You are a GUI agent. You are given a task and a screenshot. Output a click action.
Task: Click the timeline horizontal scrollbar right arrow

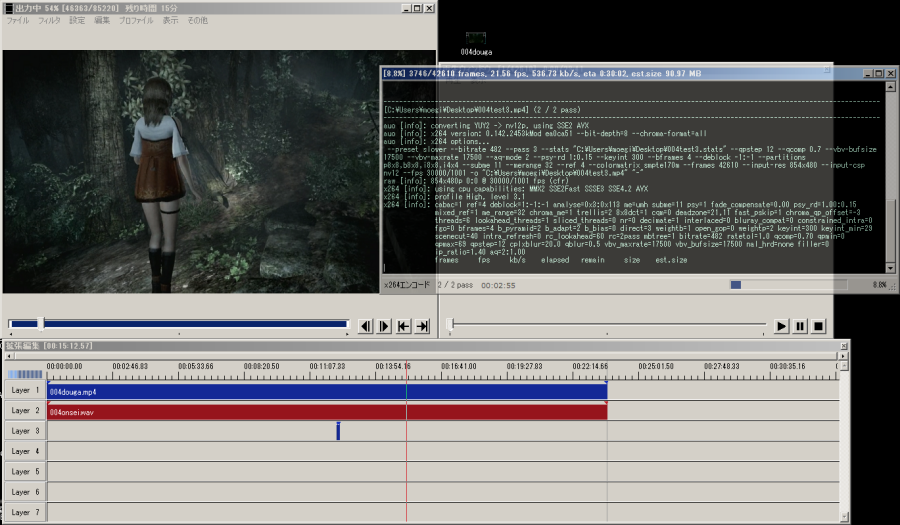(843, 356)
